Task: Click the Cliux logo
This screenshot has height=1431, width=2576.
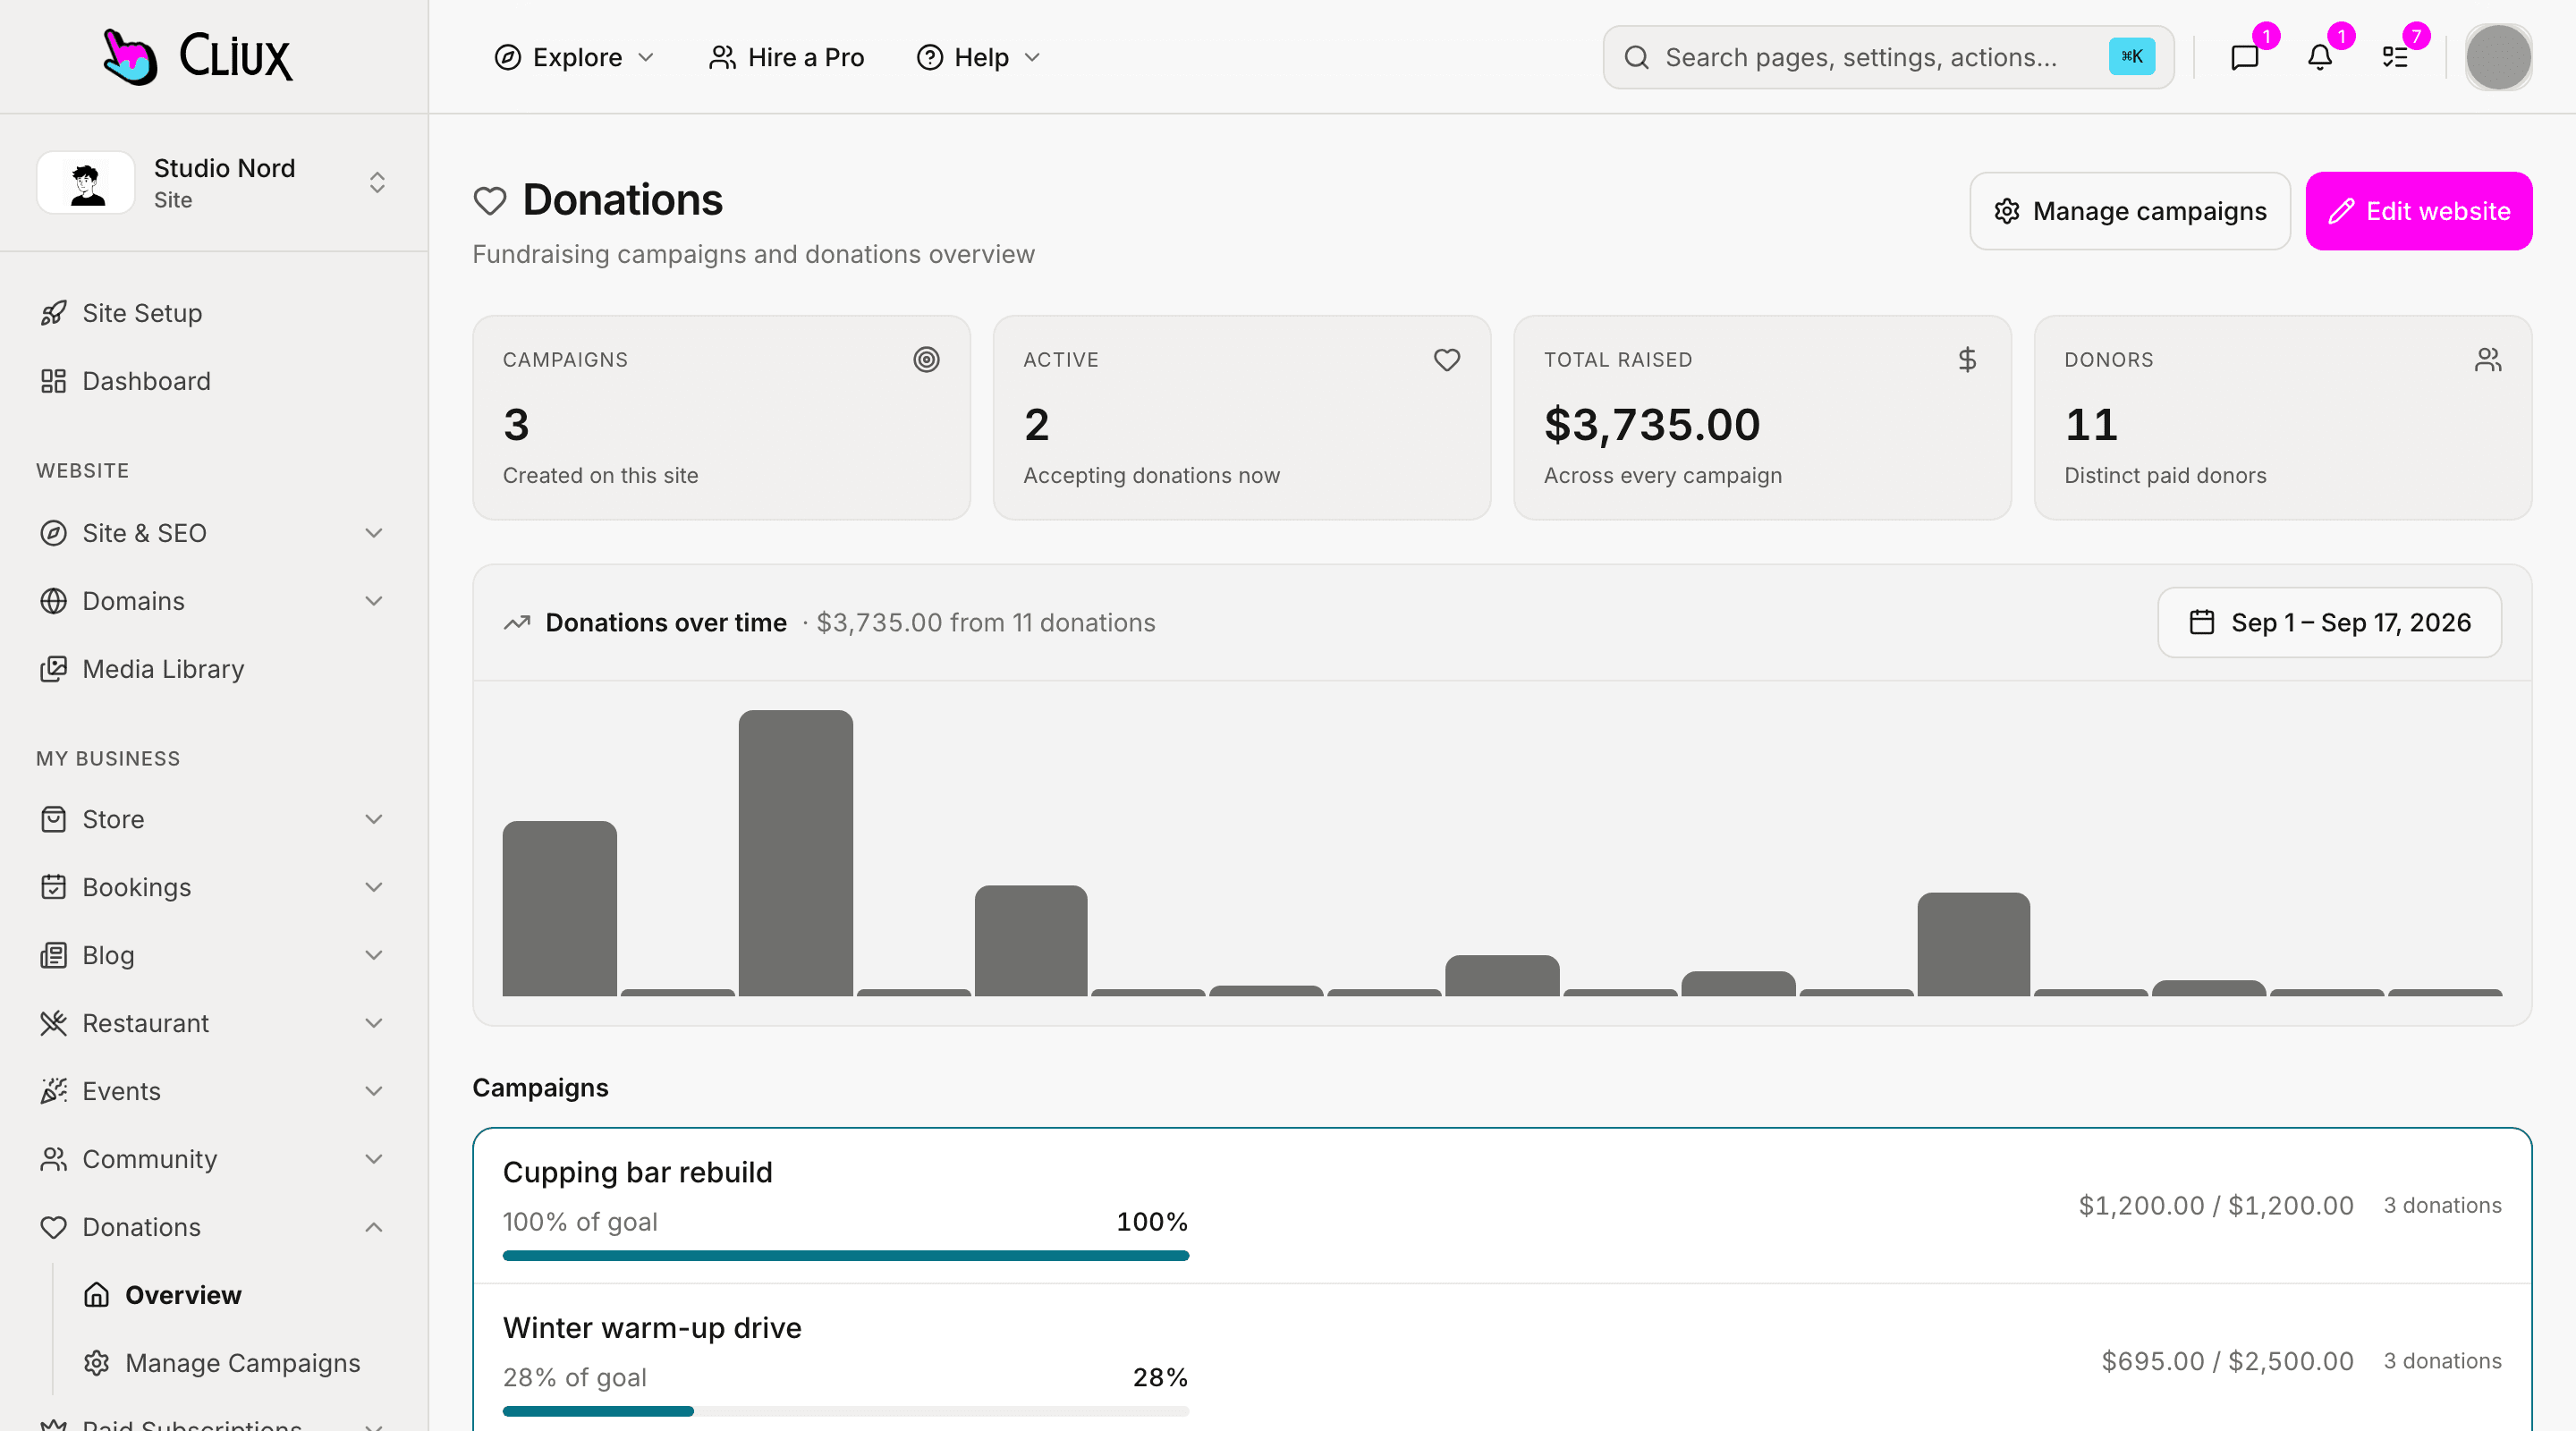Action: (198, 56)
